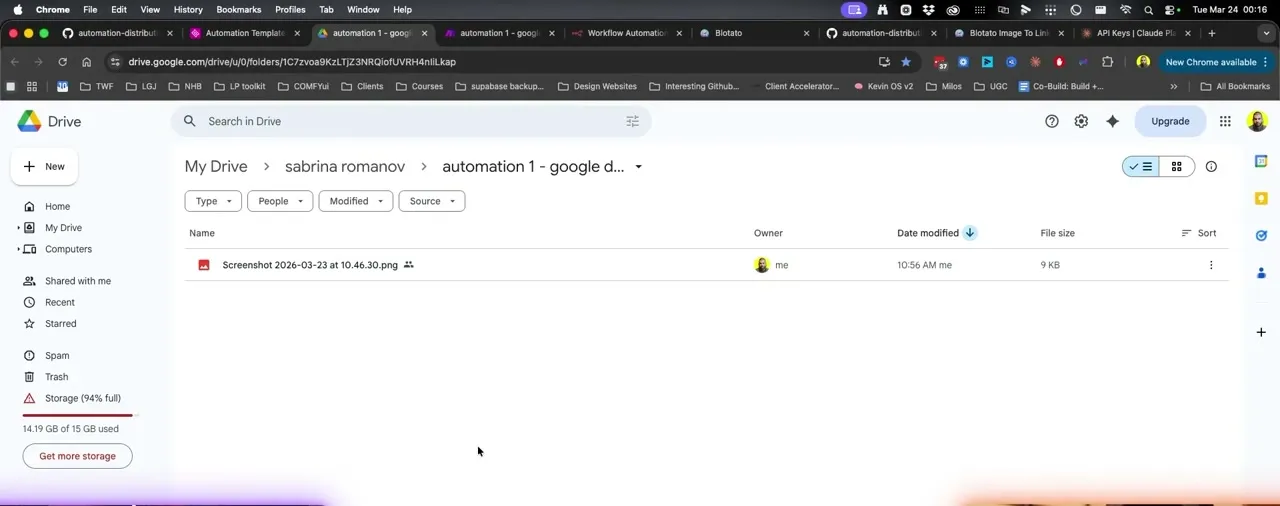
Task: Open the History menu in menu bar
Action: (188, 10)
